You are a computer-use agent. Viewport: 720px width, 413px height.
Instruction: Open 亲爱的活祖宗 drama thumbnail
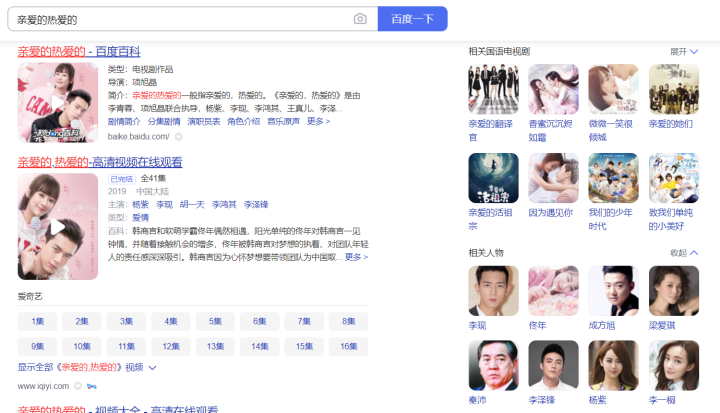494,178
